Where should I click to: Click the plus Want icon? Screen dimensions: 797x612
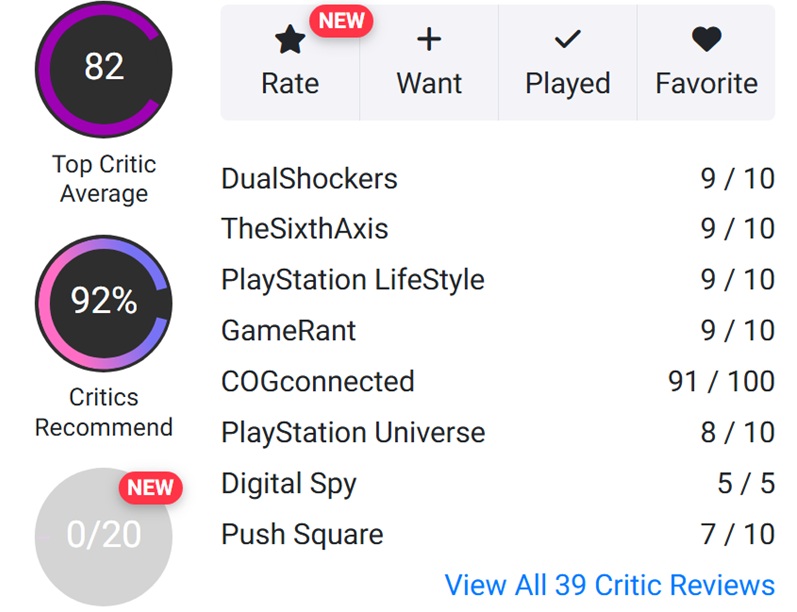pos(429,40)
